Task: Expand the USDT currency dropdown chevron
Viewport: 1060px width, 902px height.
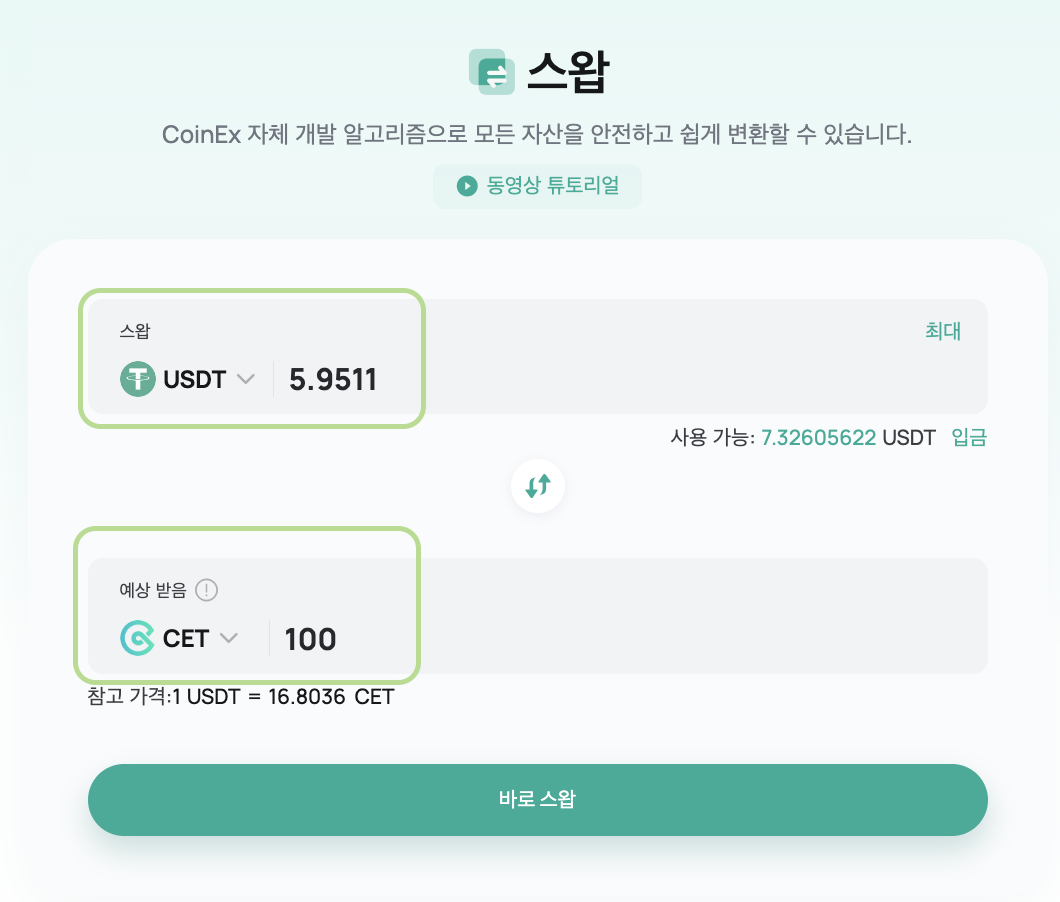Action: click(x=246, y=379)
